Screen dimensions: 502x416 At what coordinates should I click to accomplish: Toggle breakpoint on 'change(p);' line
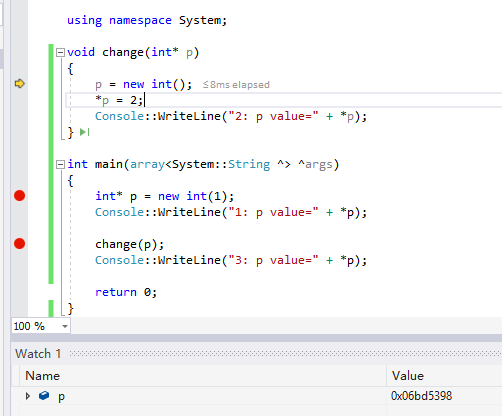20,244
